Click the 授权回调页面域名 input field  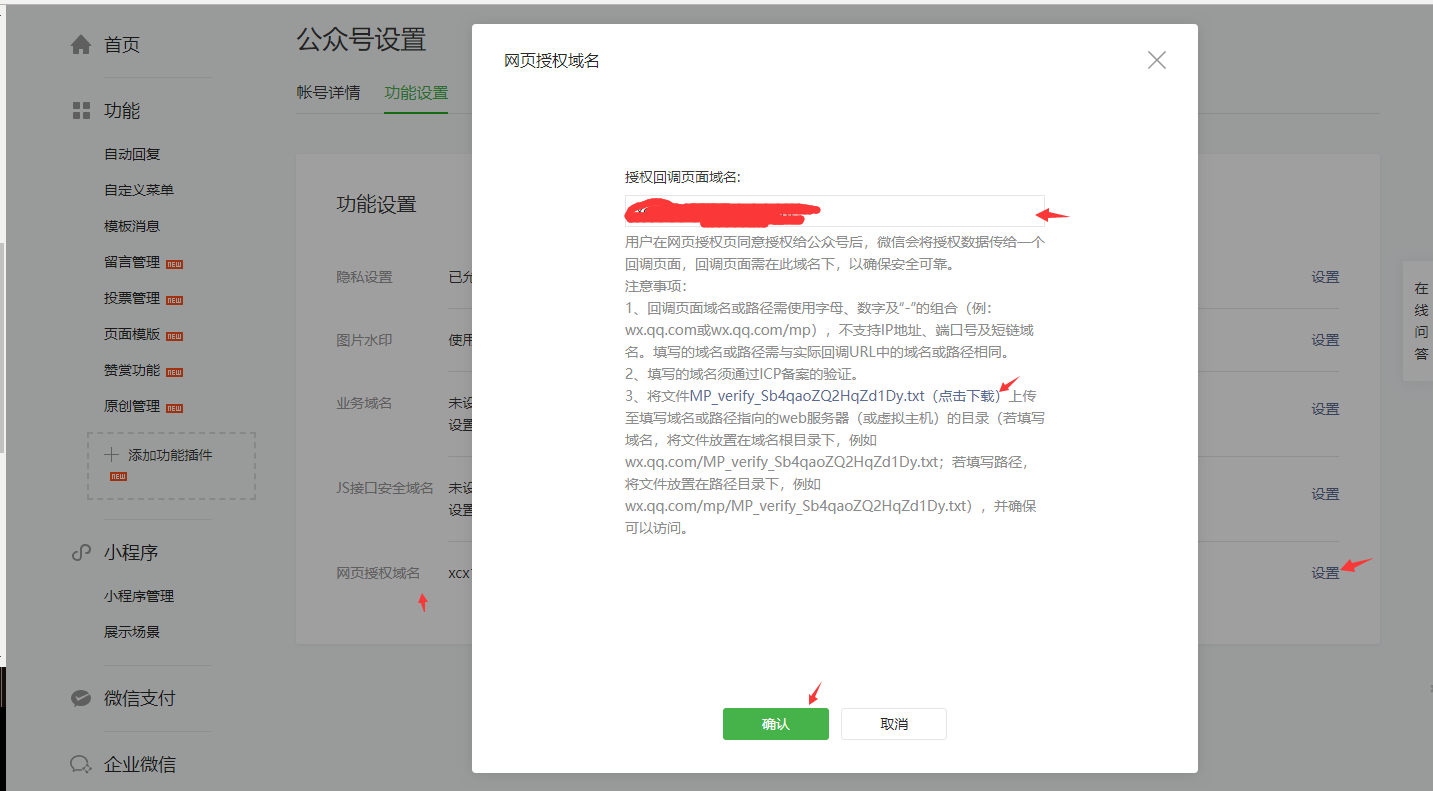[x=835, y=211]
